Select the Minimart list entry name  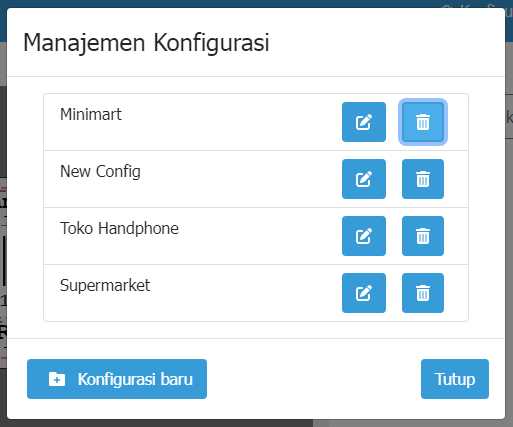pos(91,114)
